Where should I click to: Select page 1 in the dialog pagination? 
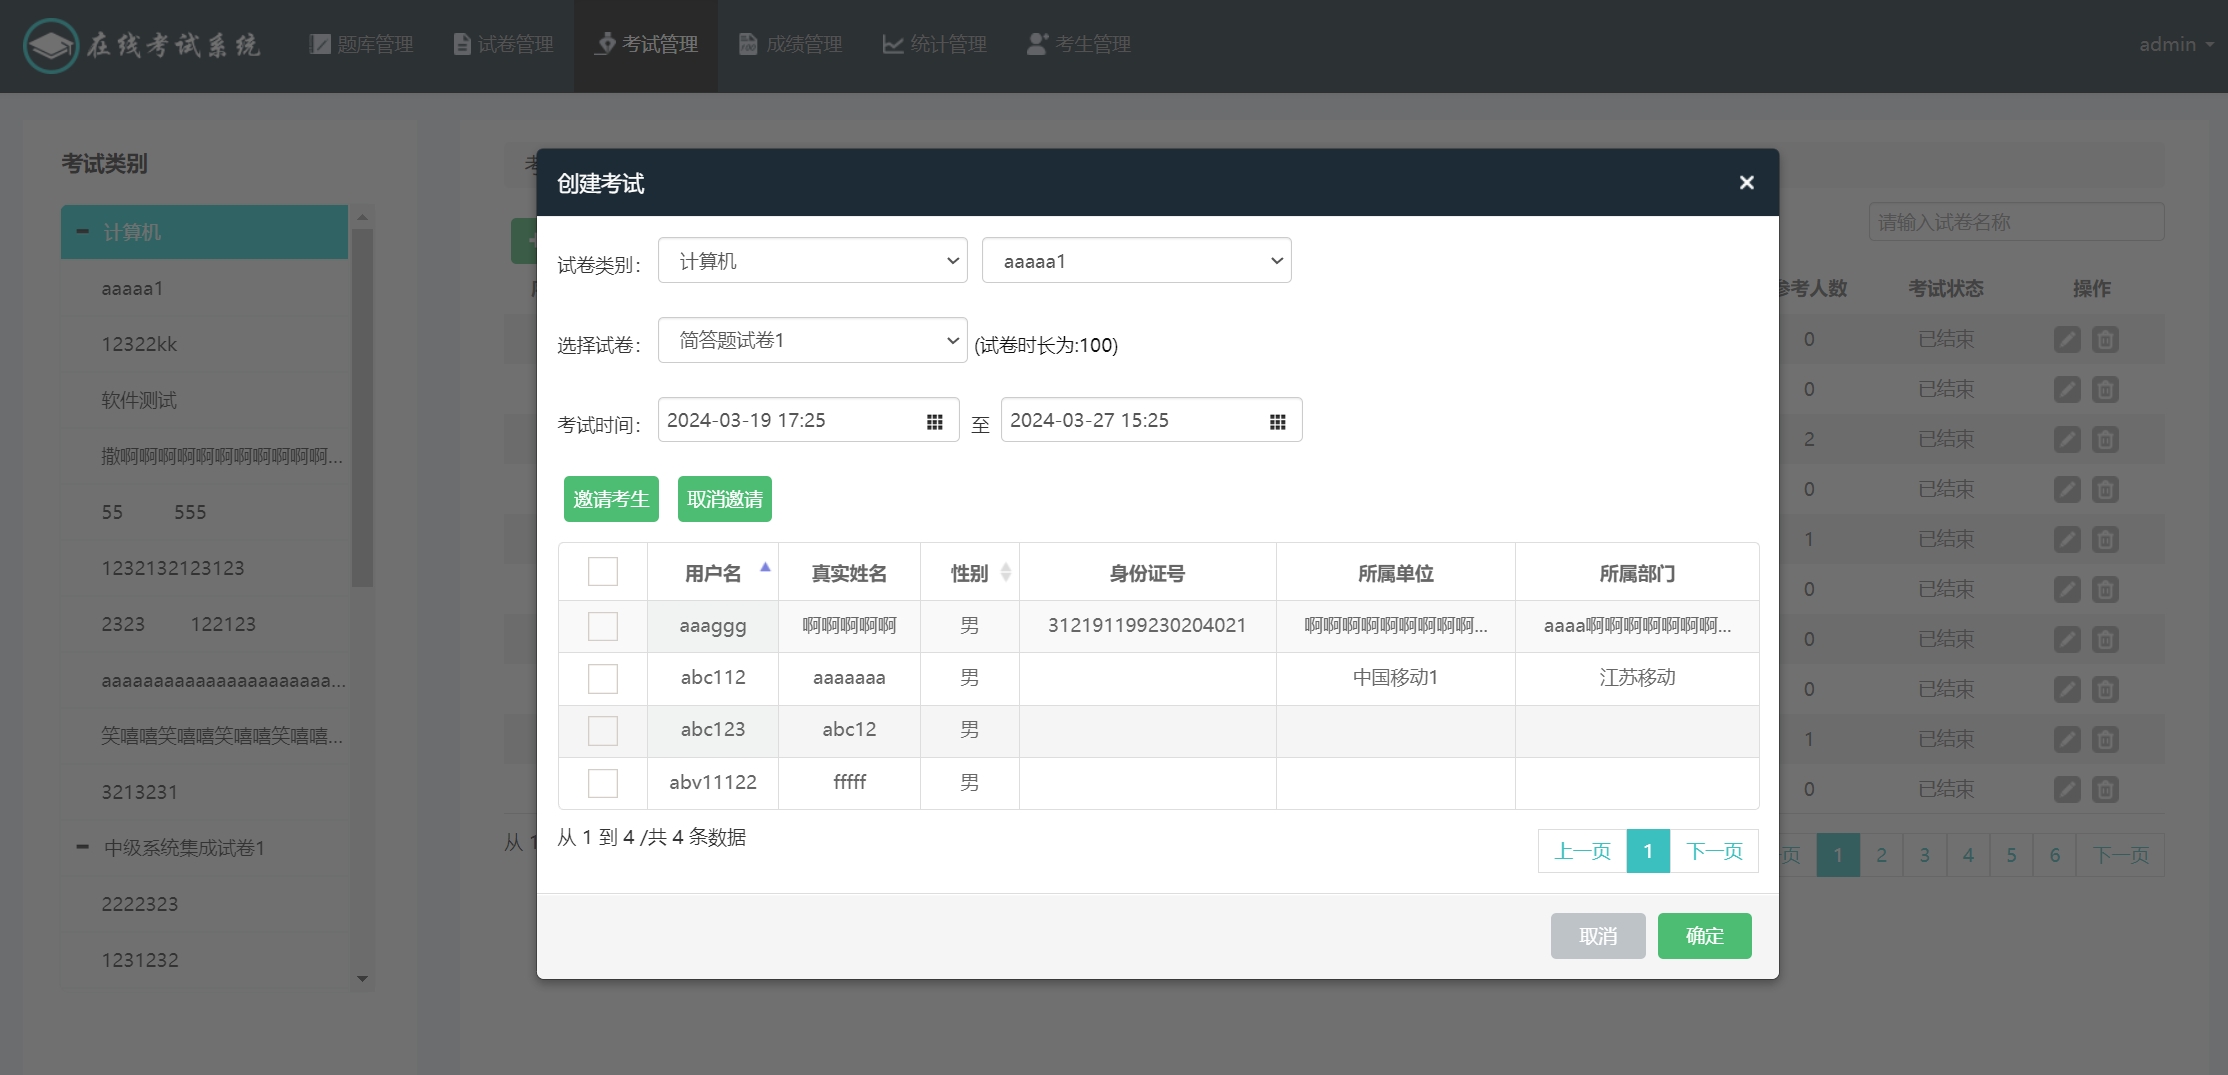(1648, 851)
